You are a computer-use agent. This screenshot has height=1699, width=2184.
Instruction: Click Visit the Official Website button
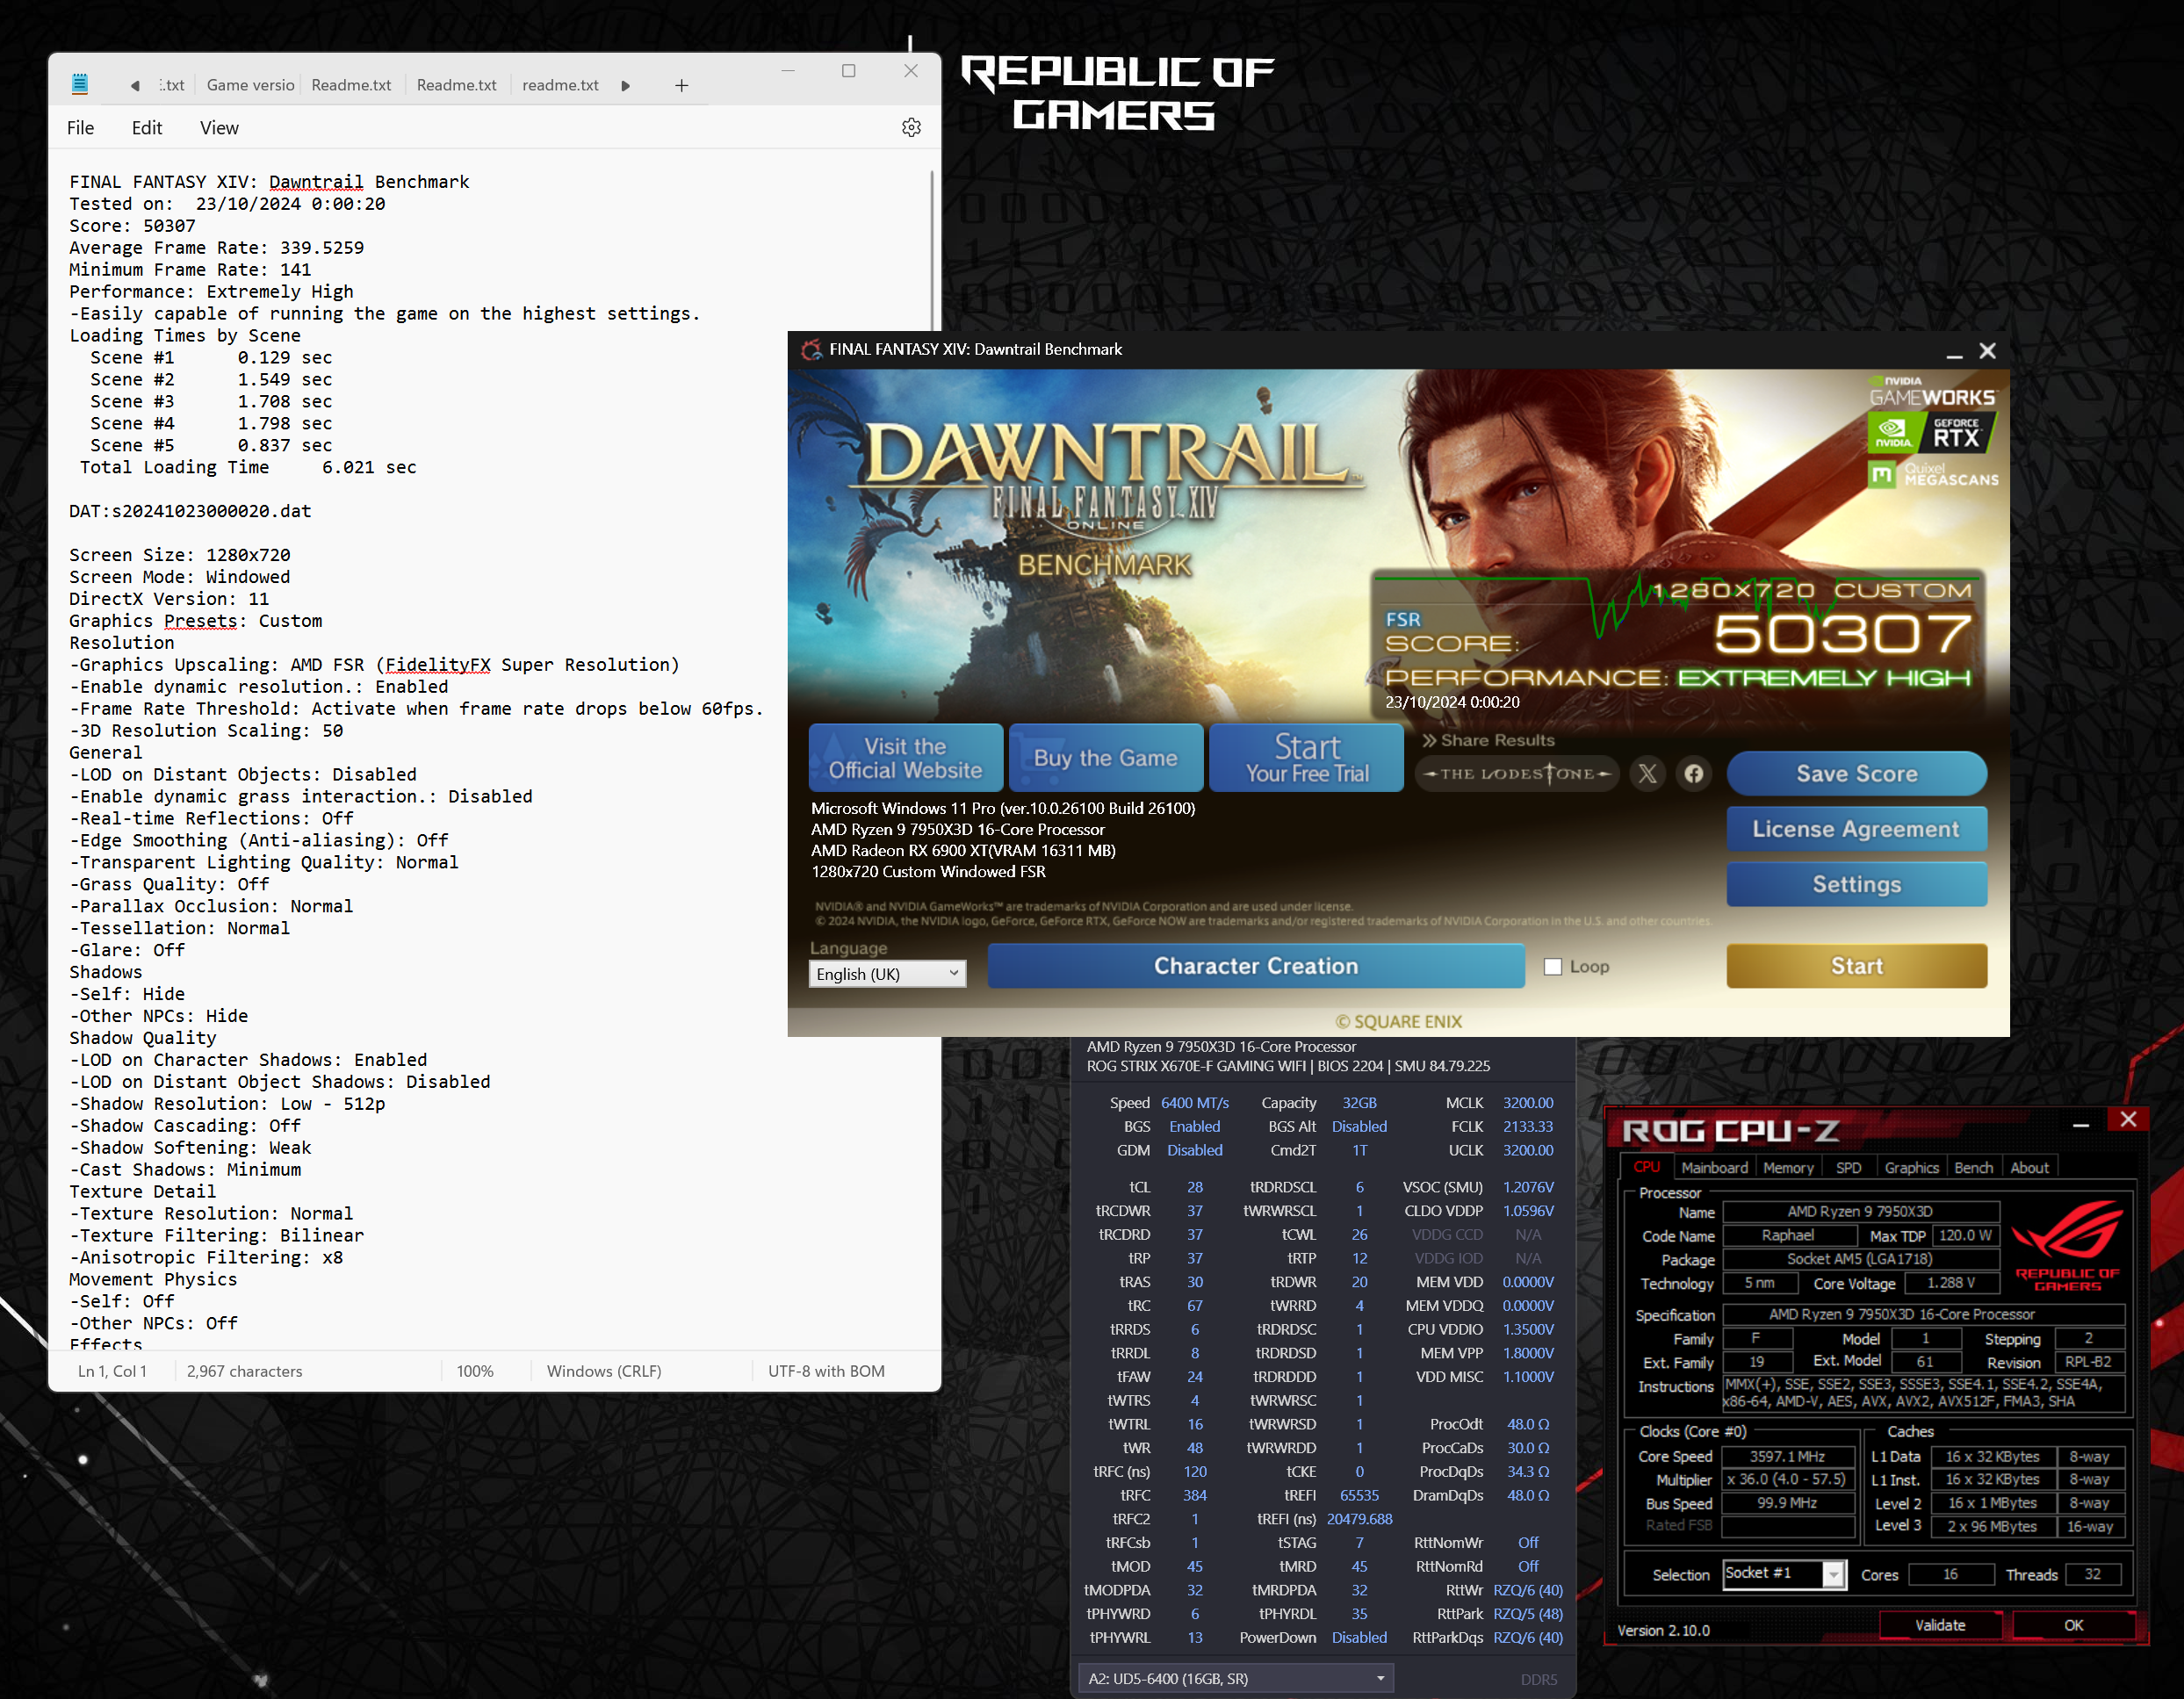pos(905,758)
